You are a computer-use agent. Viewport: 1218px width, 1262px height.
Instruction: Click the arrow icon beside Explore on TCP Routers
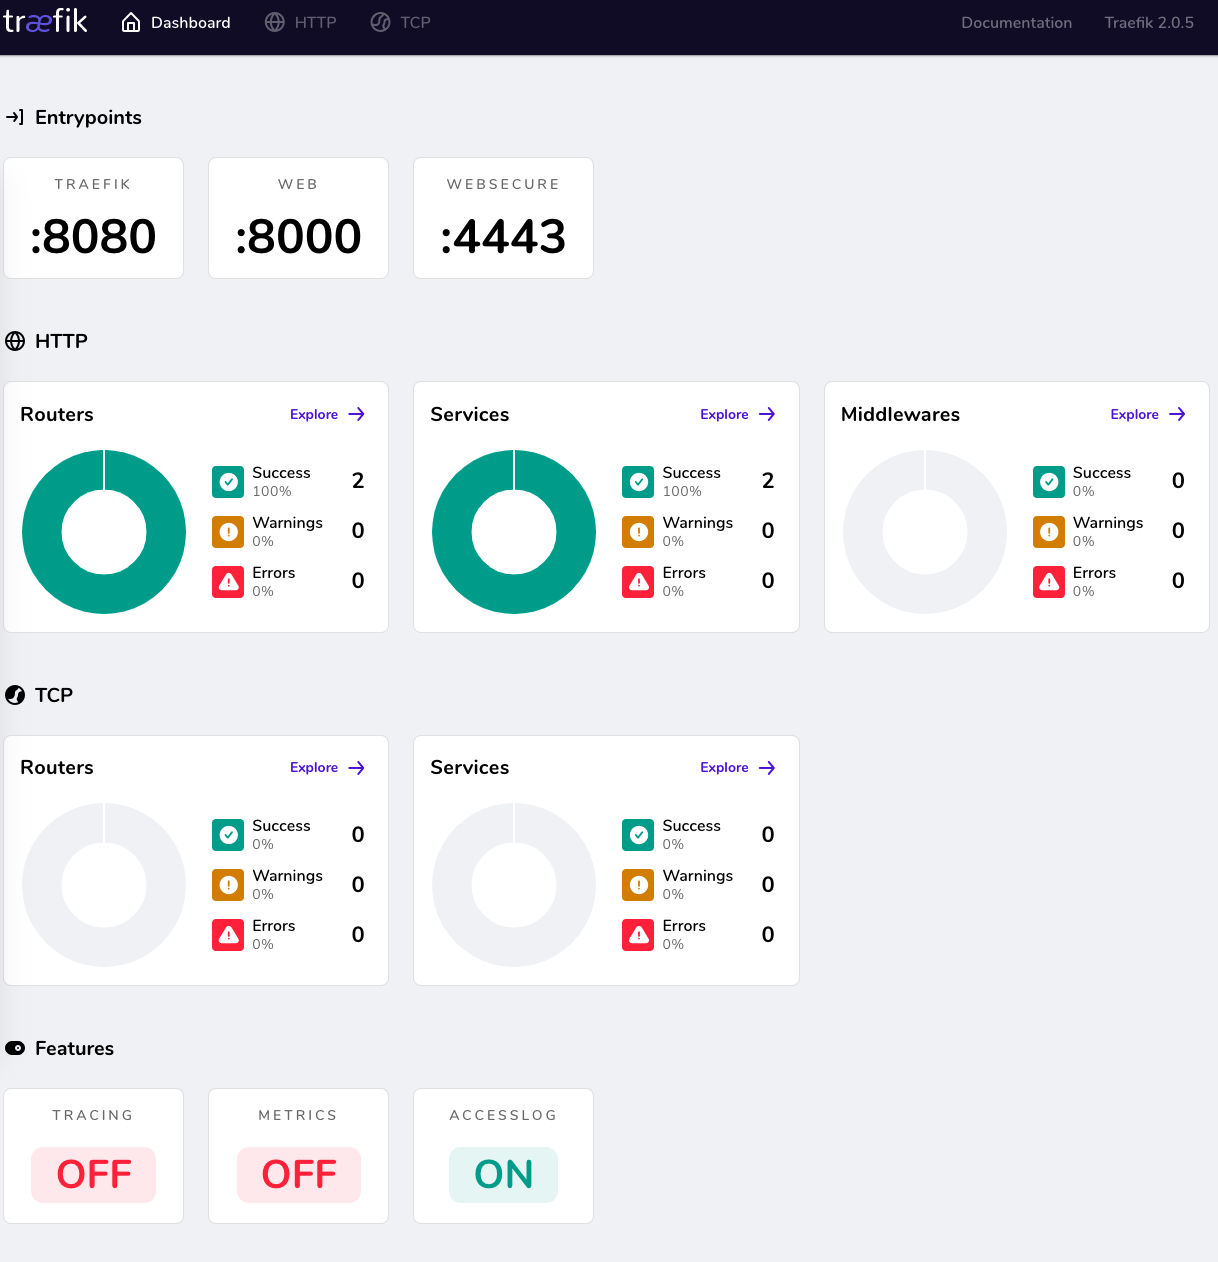tap(355, 768)
